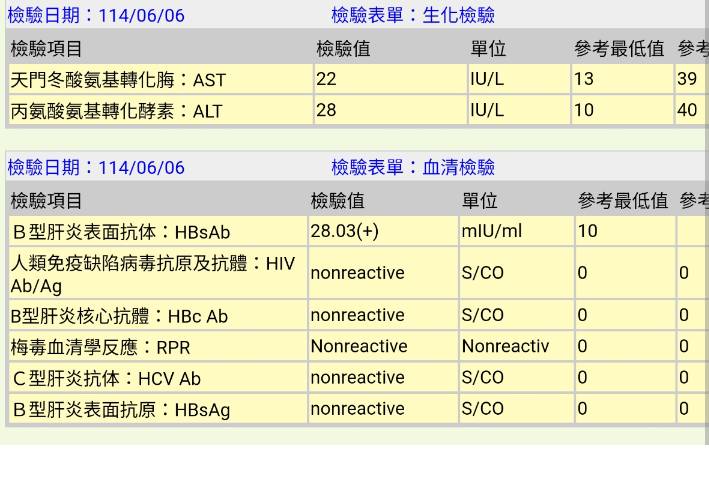The height and width of the screenshot is (490, 709).
Task: Click the HBsAg nonreactive result cell
Action: pos(357,408)
